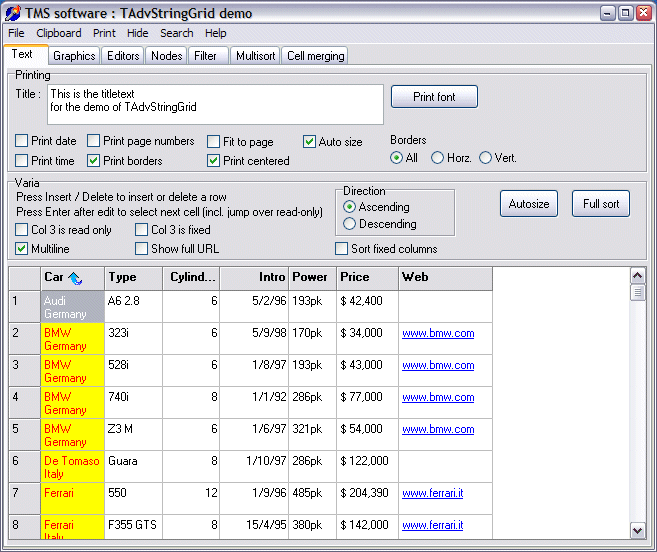Select the A6 2.8 type cell
This screenshot has width=657, height=552.
(134, 307)
